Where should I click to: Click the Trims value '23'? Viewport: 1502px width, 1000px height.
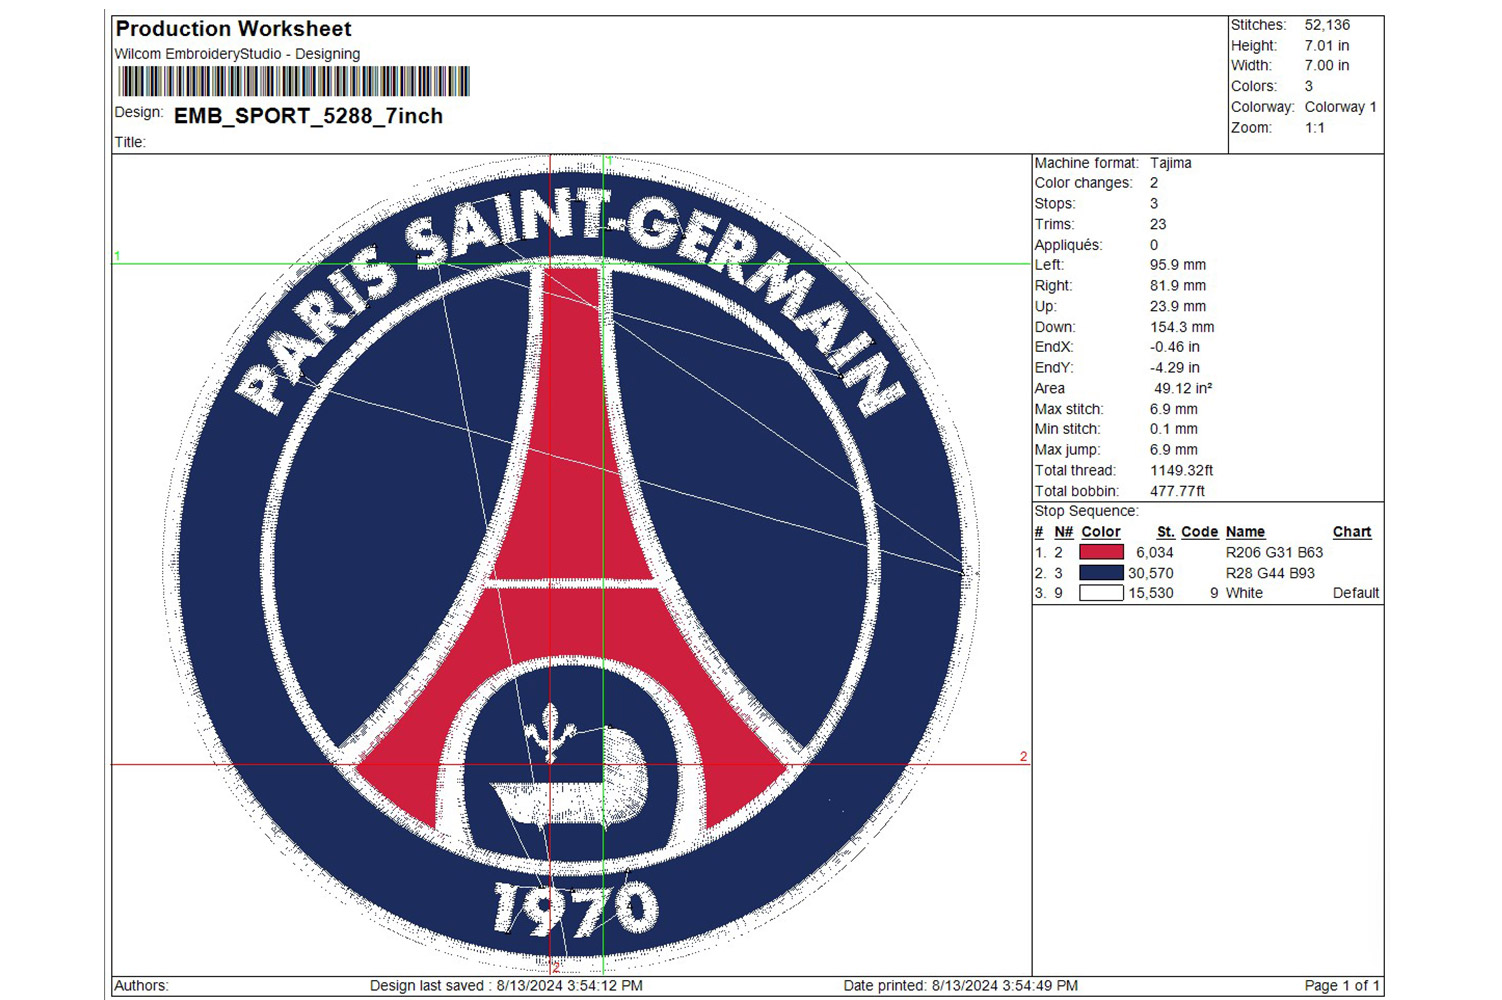[1158, 224]
